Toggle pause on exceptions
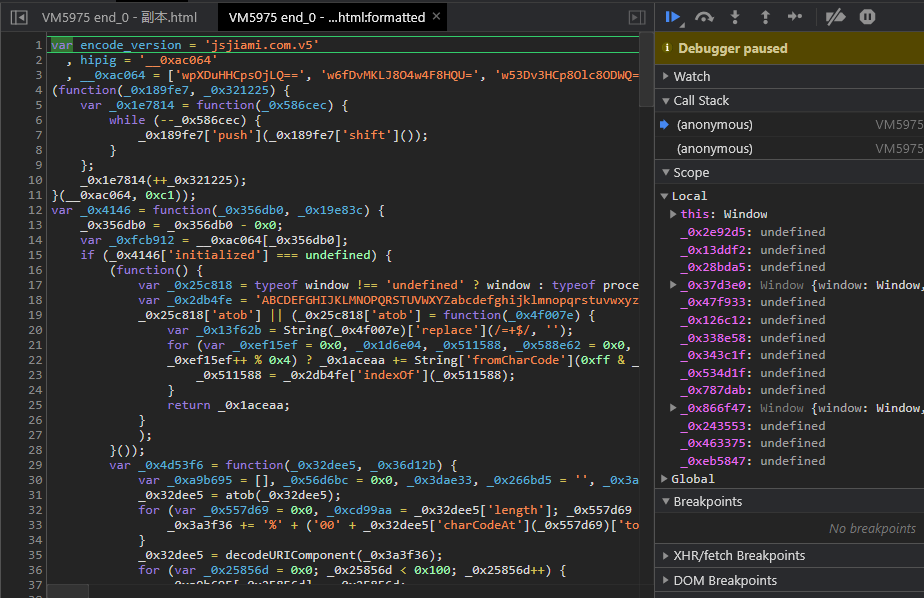Viewport: 924px width, 598px height. click(x=868, y=16)
